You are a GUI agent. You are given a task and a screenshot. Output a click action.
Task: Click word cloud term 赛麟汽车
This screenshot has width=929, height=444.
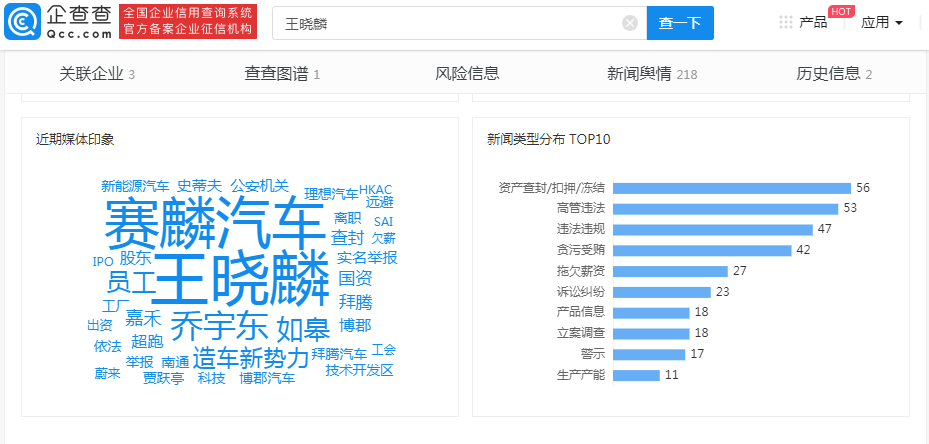[x=214, y=223]
